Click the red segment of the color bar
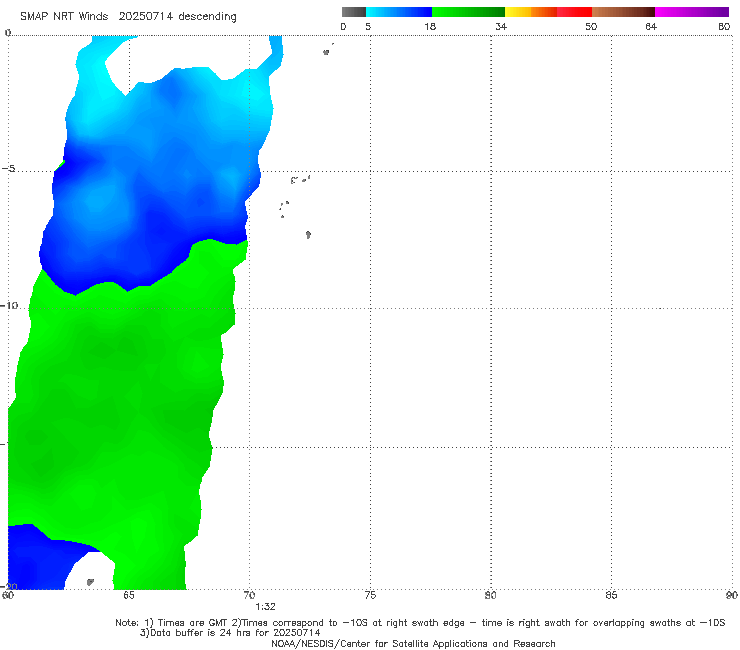This screenshot has height=650, width=740. pos(574,12)
